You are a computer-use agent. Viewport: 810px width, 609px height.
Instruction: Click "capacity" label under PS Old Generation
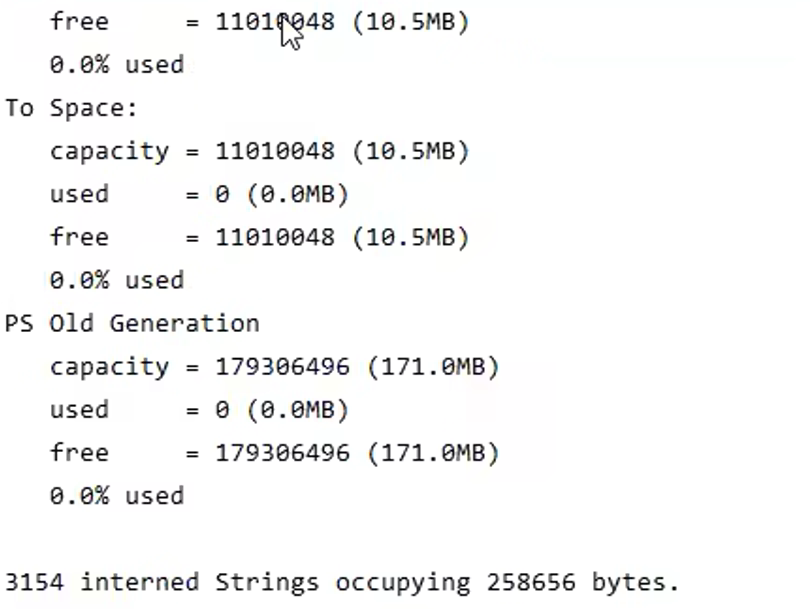(x=110, y=367)
